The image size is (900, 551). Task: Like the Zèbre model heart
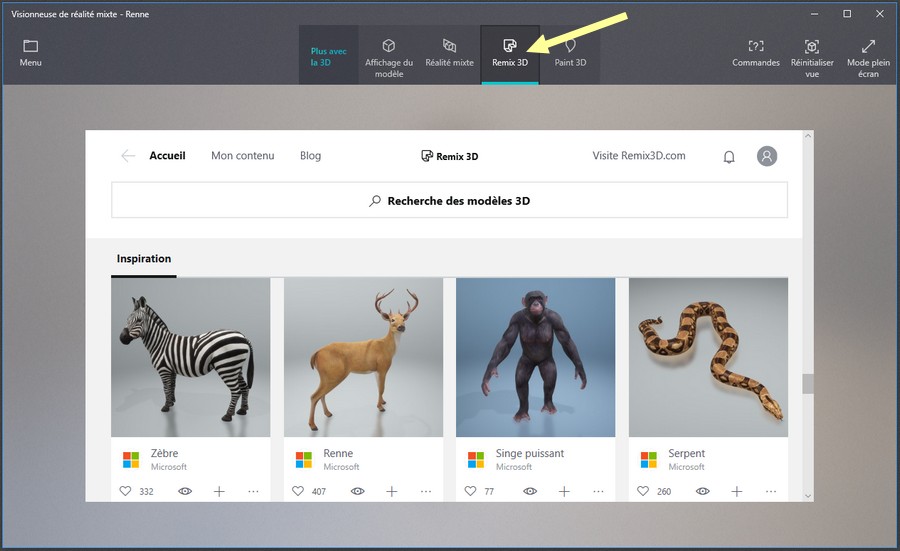pyautogui.click(x=125, y=491)
